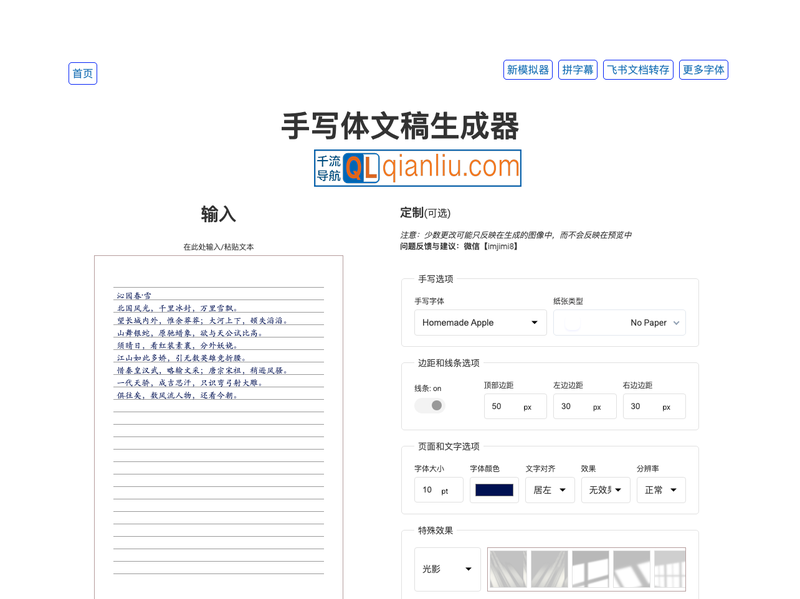This screenshot has height=599, width=800.
Task: Open the 分辨率 resolution dropdown showing 正常
Action: (x=661, y=490)
